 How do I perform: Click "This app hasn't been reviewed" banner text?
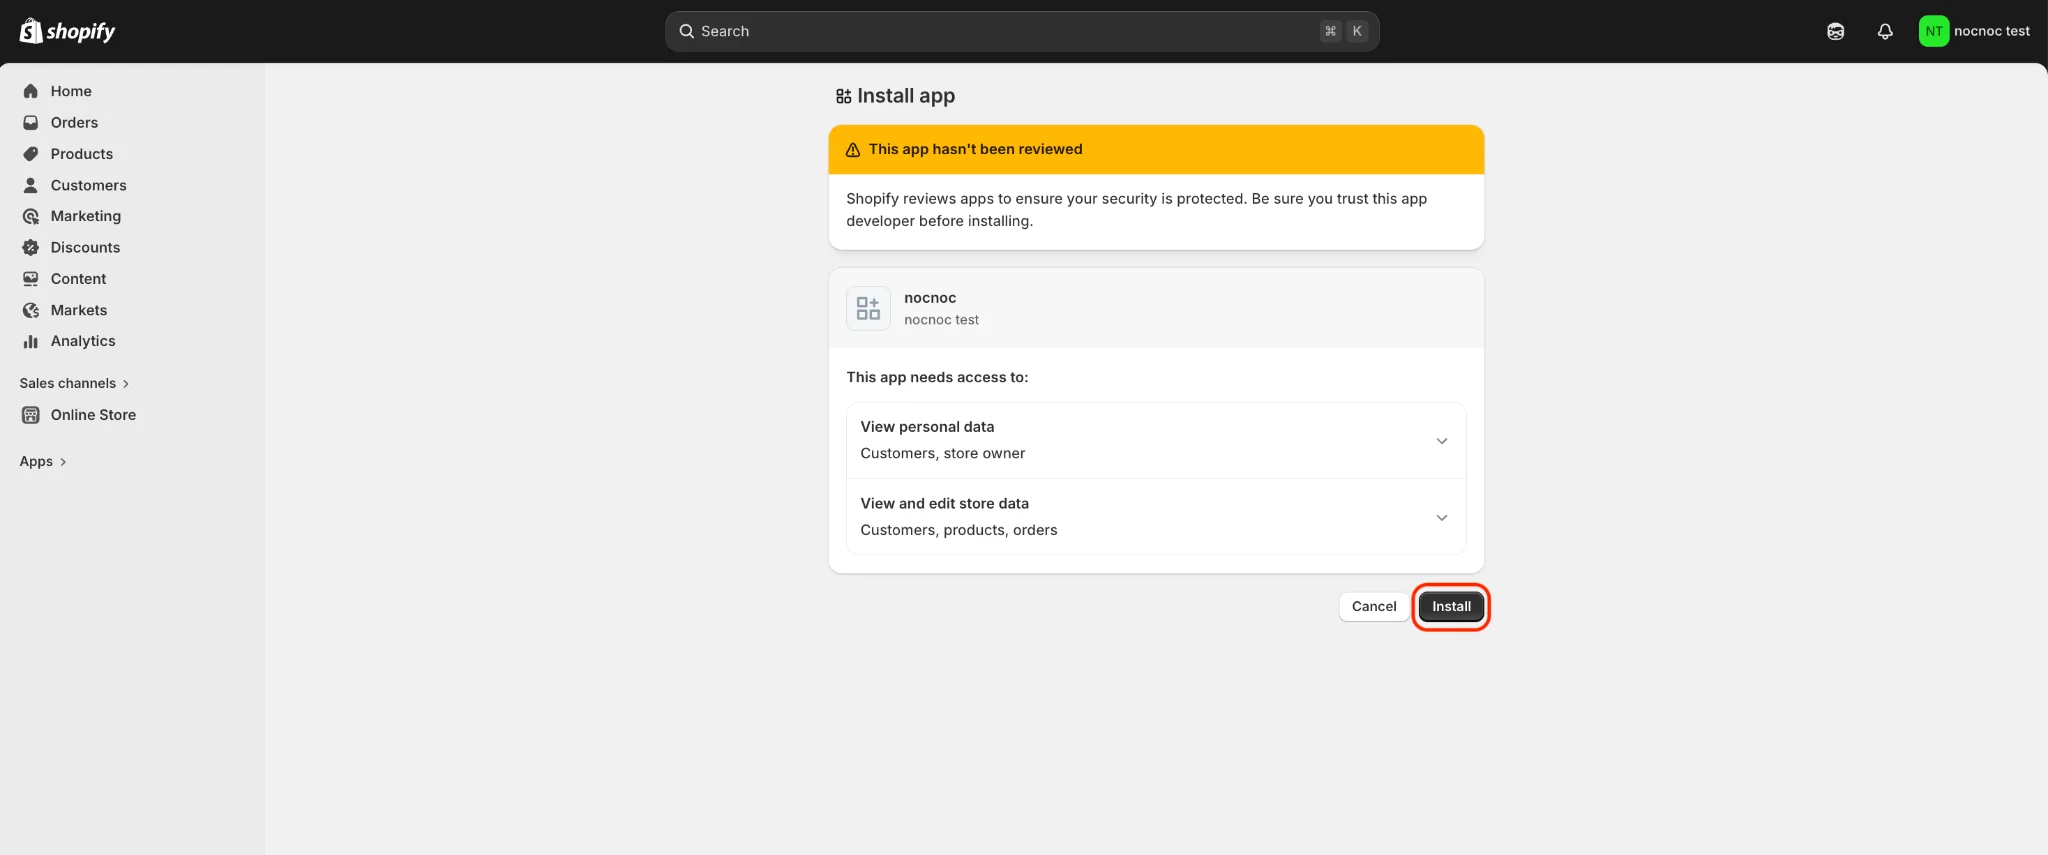tap(975, 149)
